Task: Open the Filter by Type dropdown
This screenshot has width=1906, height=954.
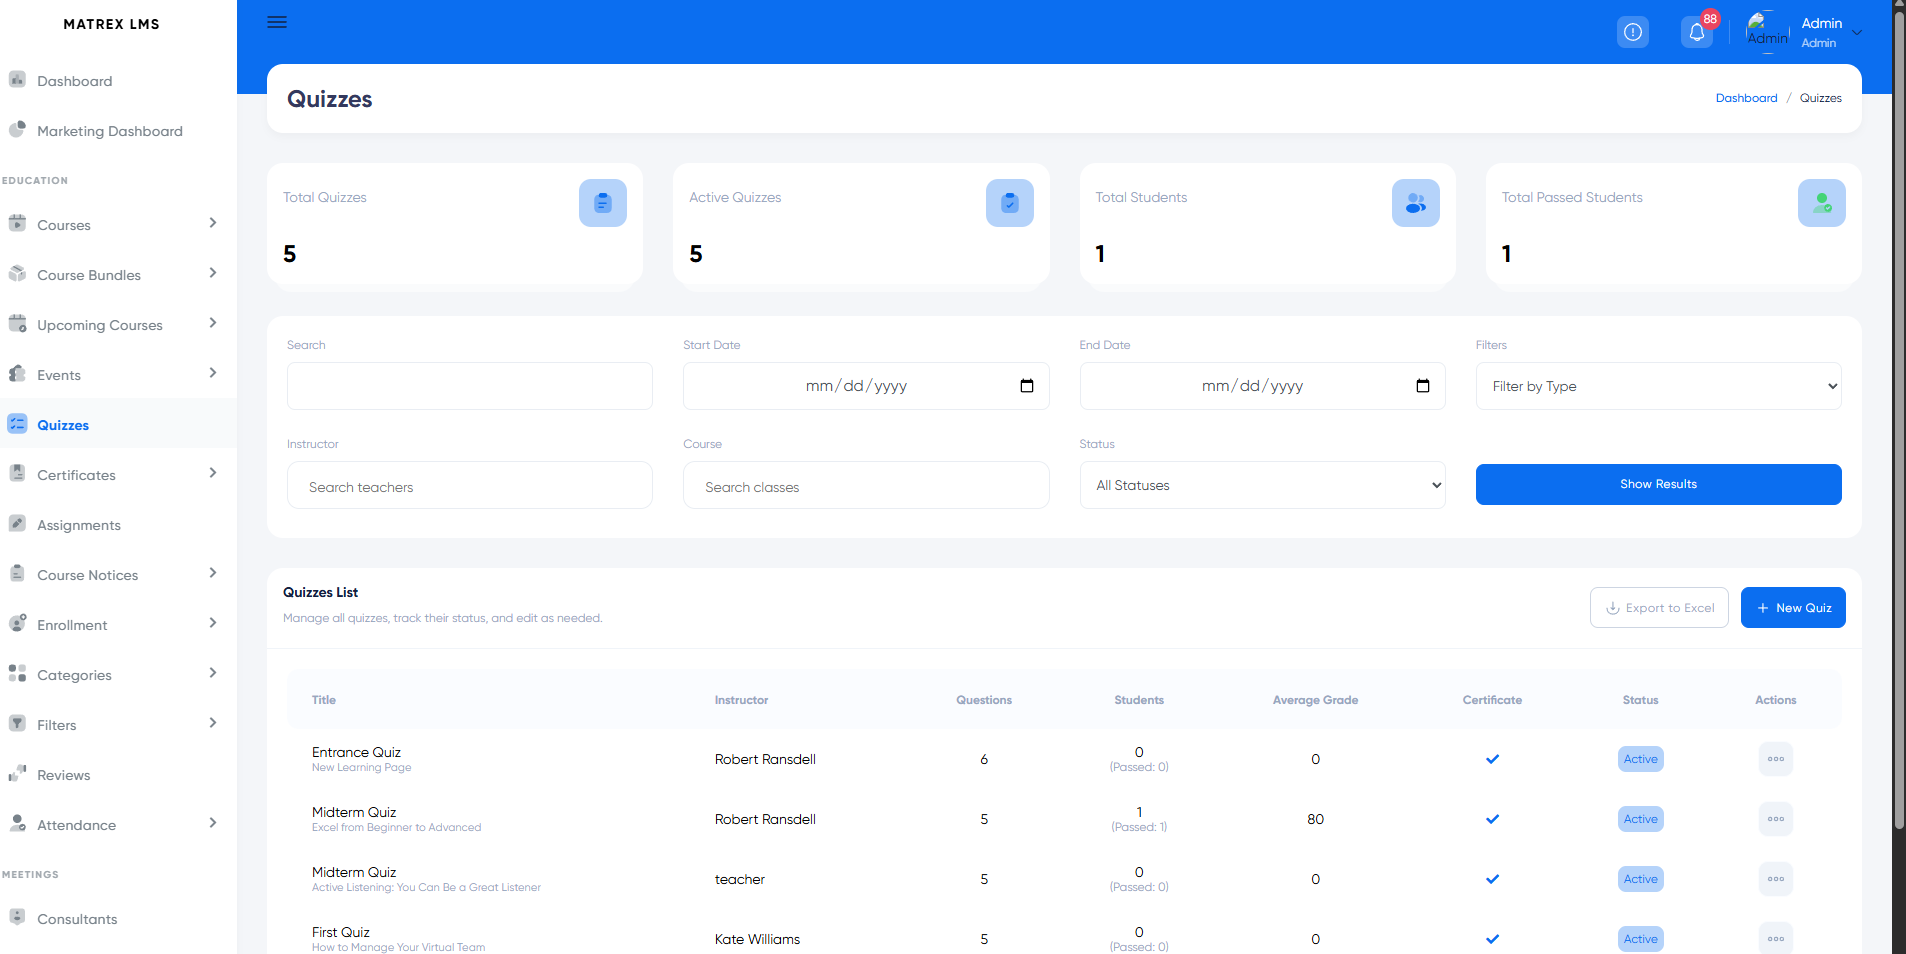Action: 1658,386
